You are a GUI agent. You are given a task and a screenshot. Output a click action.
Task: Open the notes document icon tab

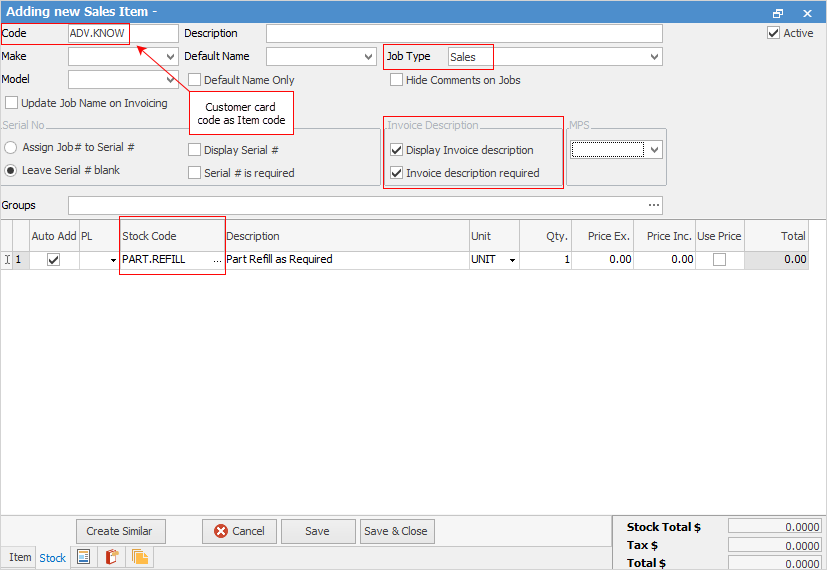(x=83, y=557)
